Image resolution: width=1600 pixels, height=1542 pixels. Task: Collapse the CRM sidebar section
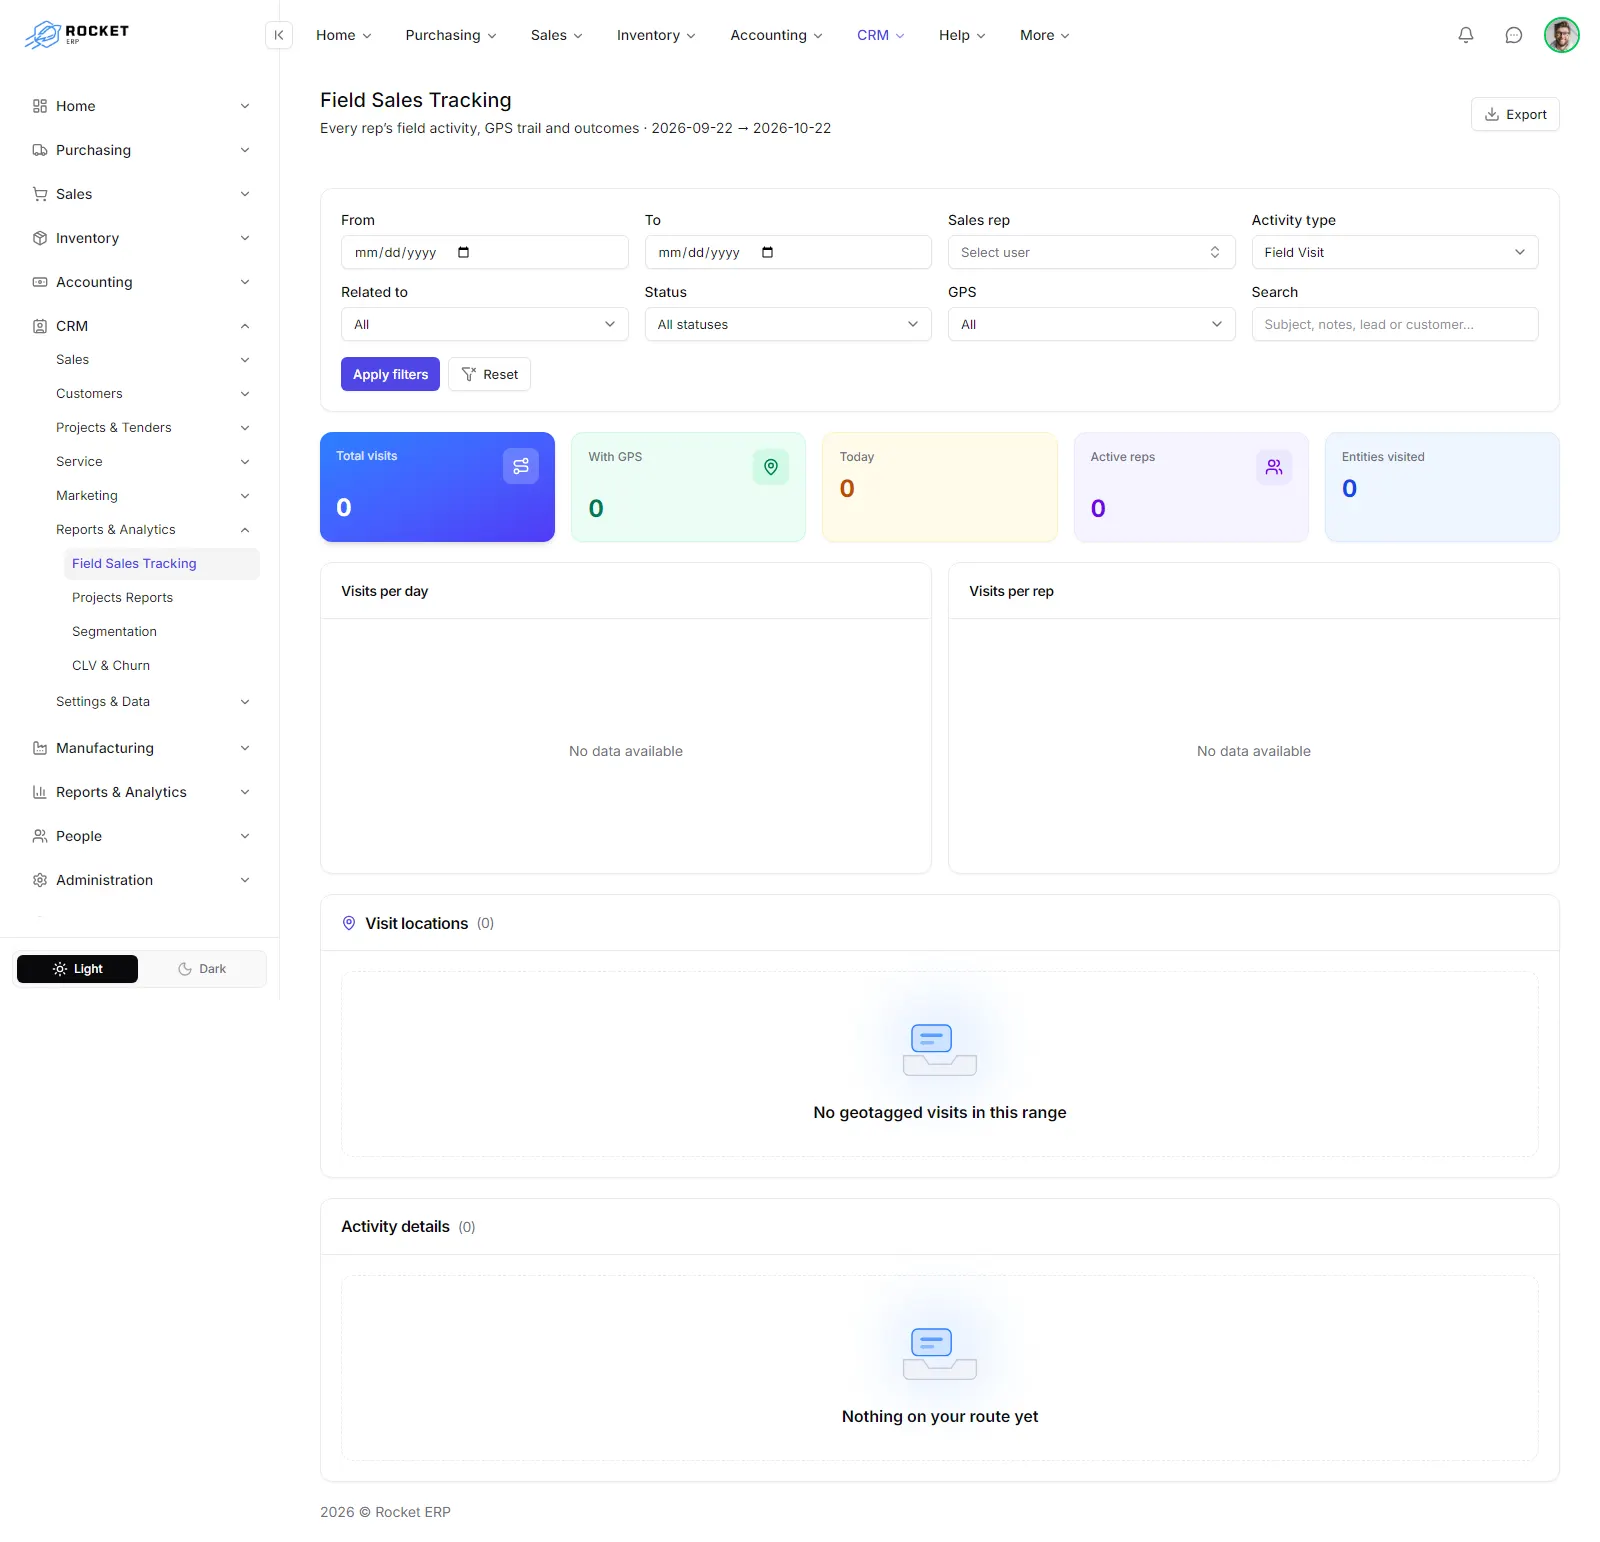pos(140,326)
